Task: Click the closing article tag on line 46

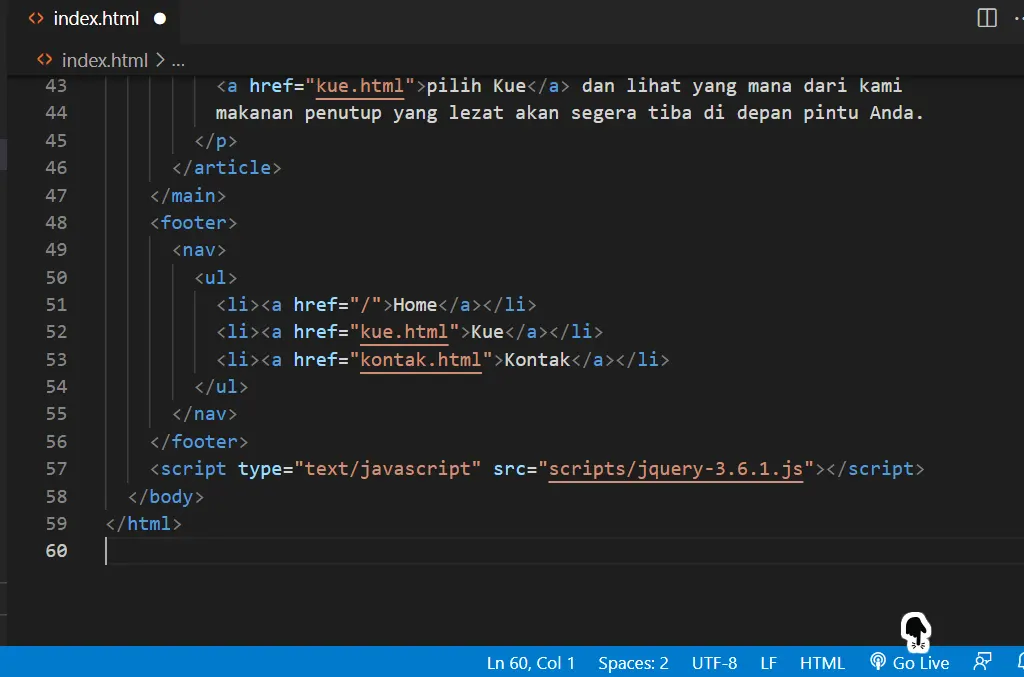Action: click(227, 168)
